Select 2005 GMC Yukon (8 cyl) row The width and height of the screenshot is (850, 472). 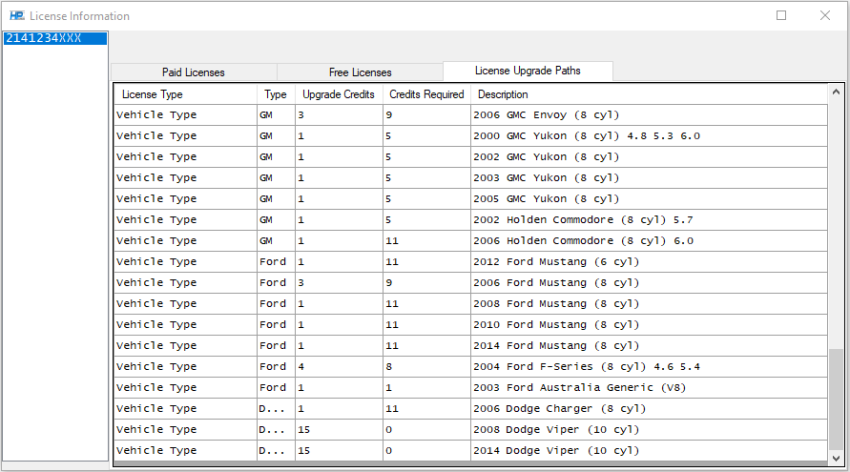(x=471, y=199)
